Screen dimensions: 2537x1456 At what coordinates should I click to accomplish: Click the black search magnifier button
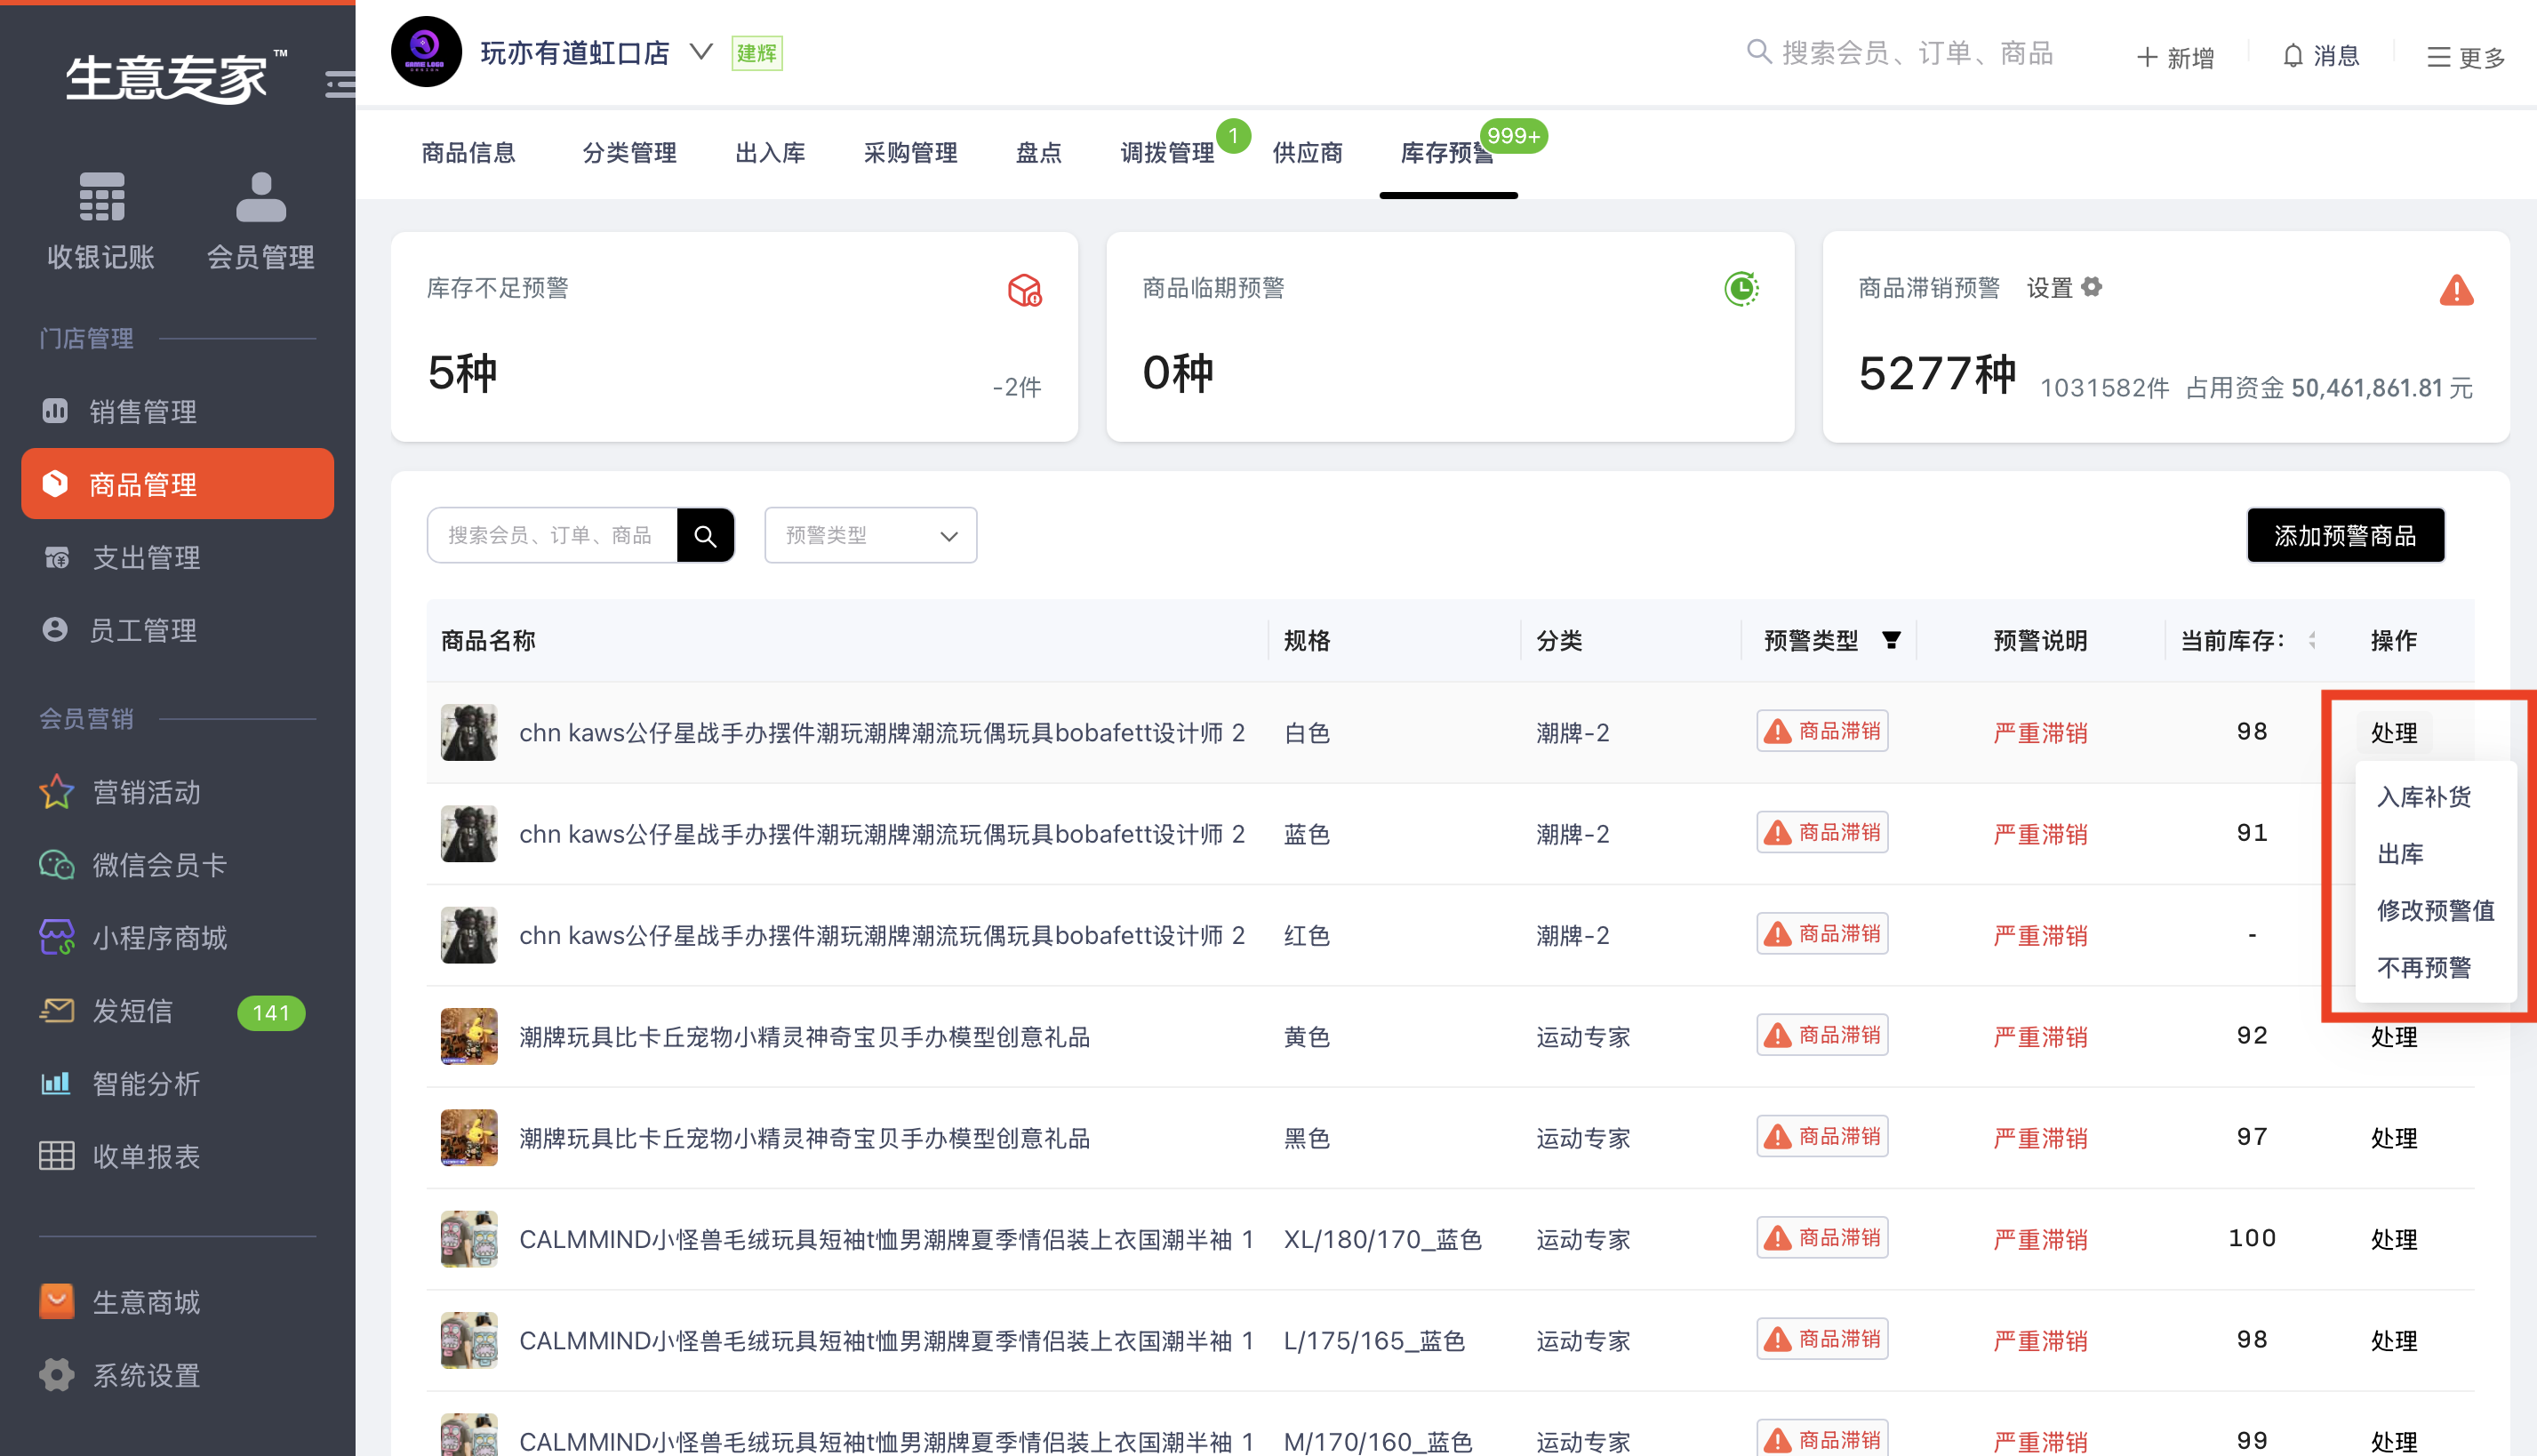705,536
